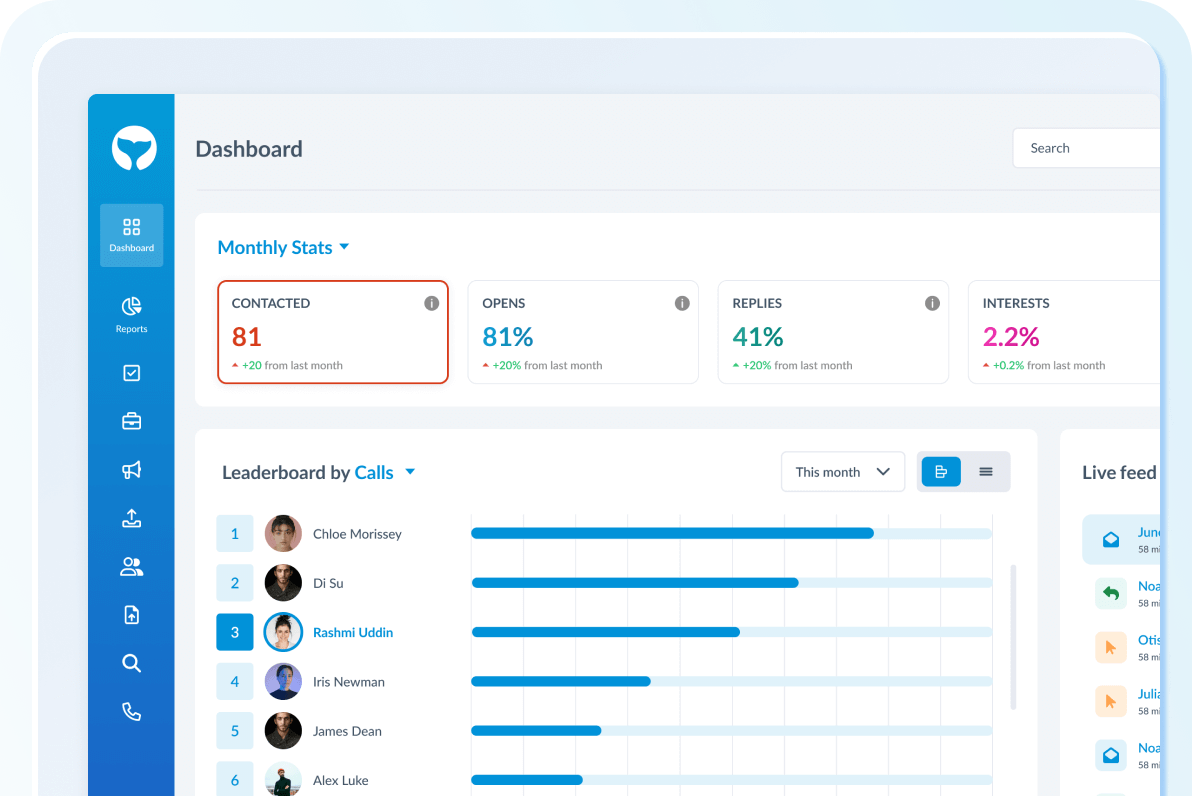Open June's live feed notification
This screenshot has height=796, width=1192.
tap(1138, 539)
